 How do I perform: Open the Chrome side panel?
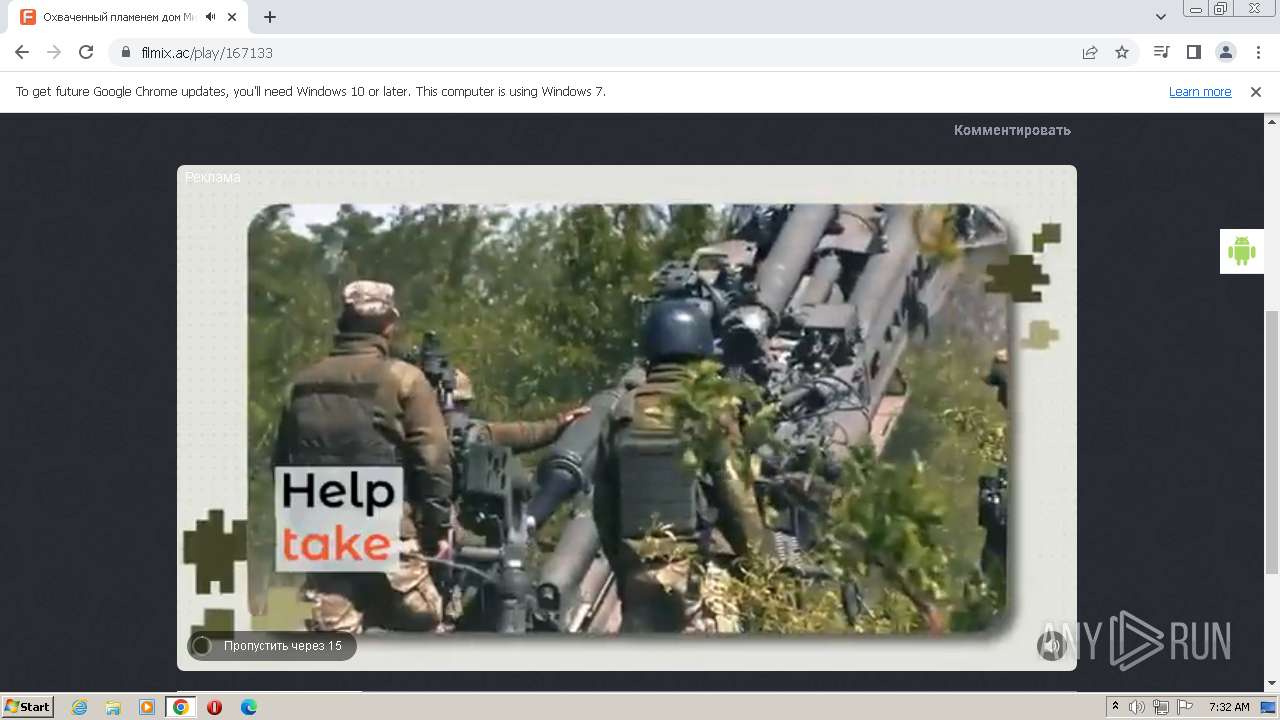1193,52
